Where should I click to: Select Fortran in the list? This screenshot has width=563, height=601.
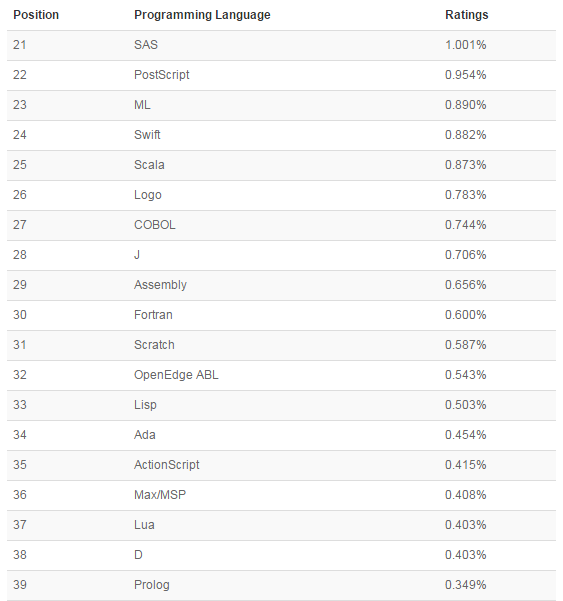click(153, 315)
